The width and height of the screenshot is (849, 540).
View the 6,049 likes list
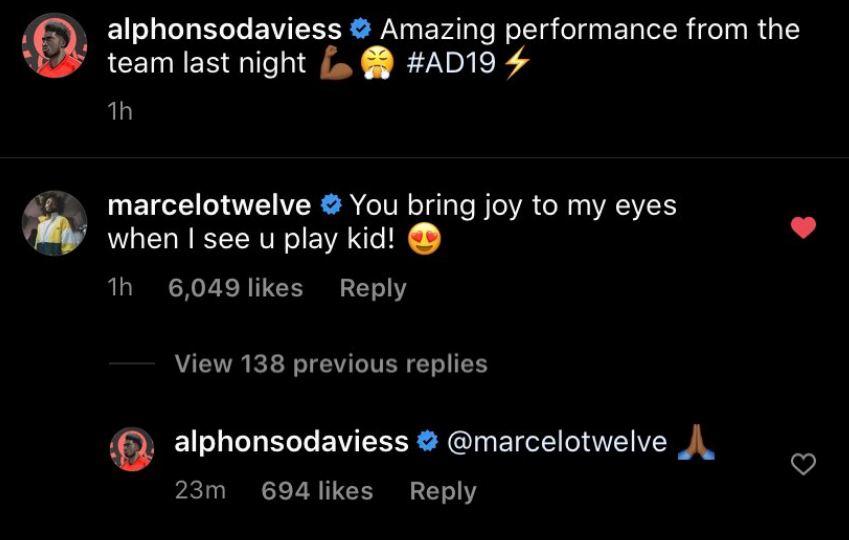pos(235,288)
